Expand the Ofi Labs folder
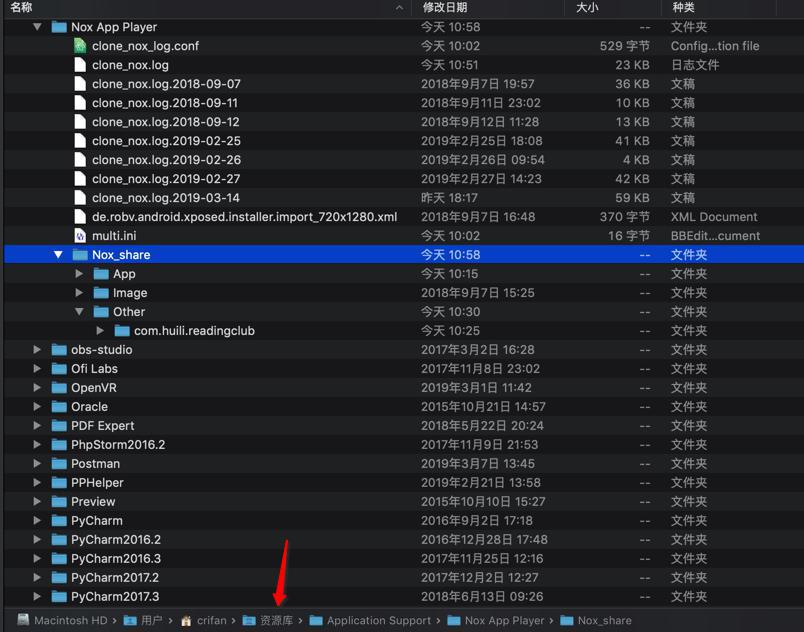Viewport: 804px width, 632px height. [37, 369]
